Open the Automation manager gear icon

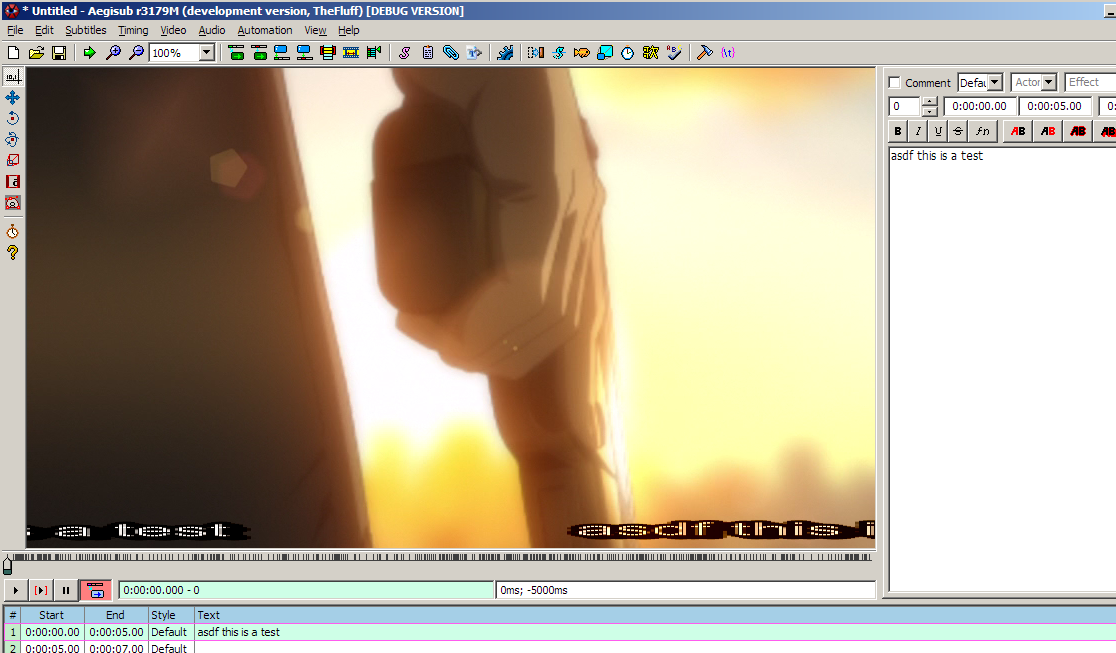[x=505, y=53]
